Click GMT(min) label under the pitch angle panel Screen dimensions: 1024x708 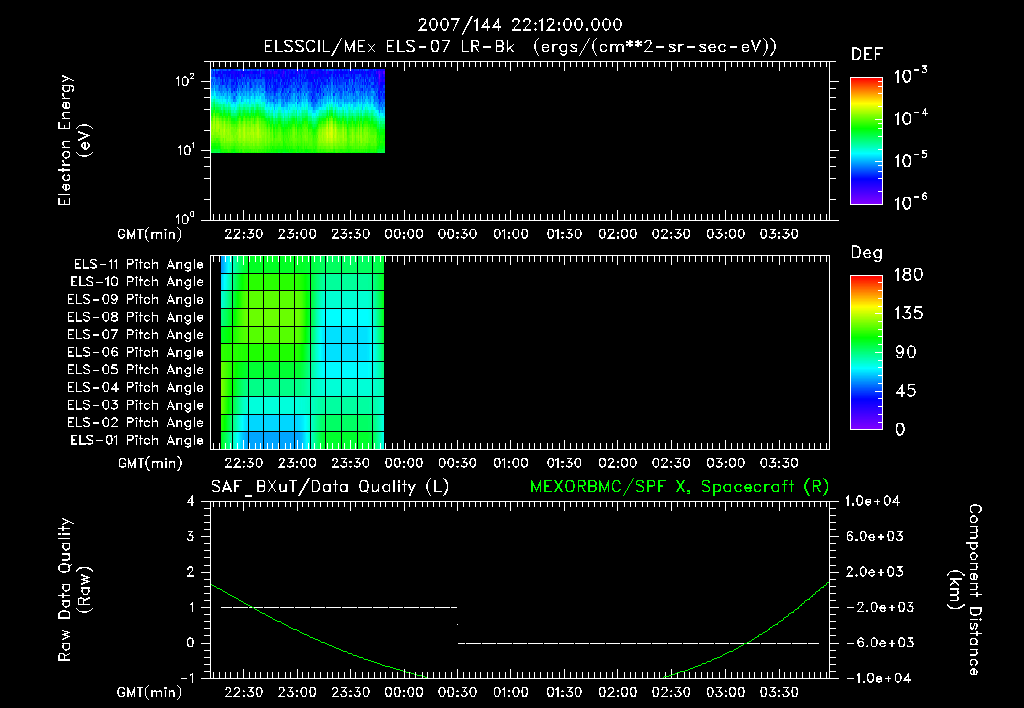point(150,463)
